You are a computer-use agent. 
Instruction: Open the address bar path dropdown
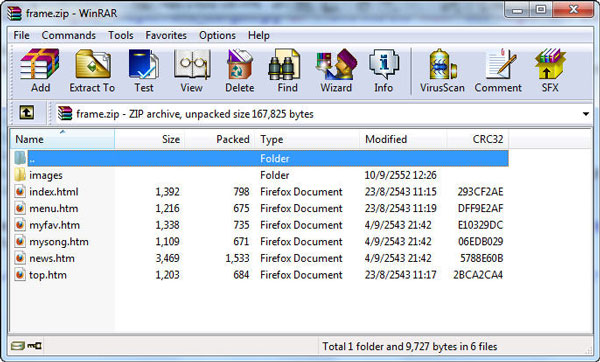pos(585,114)
